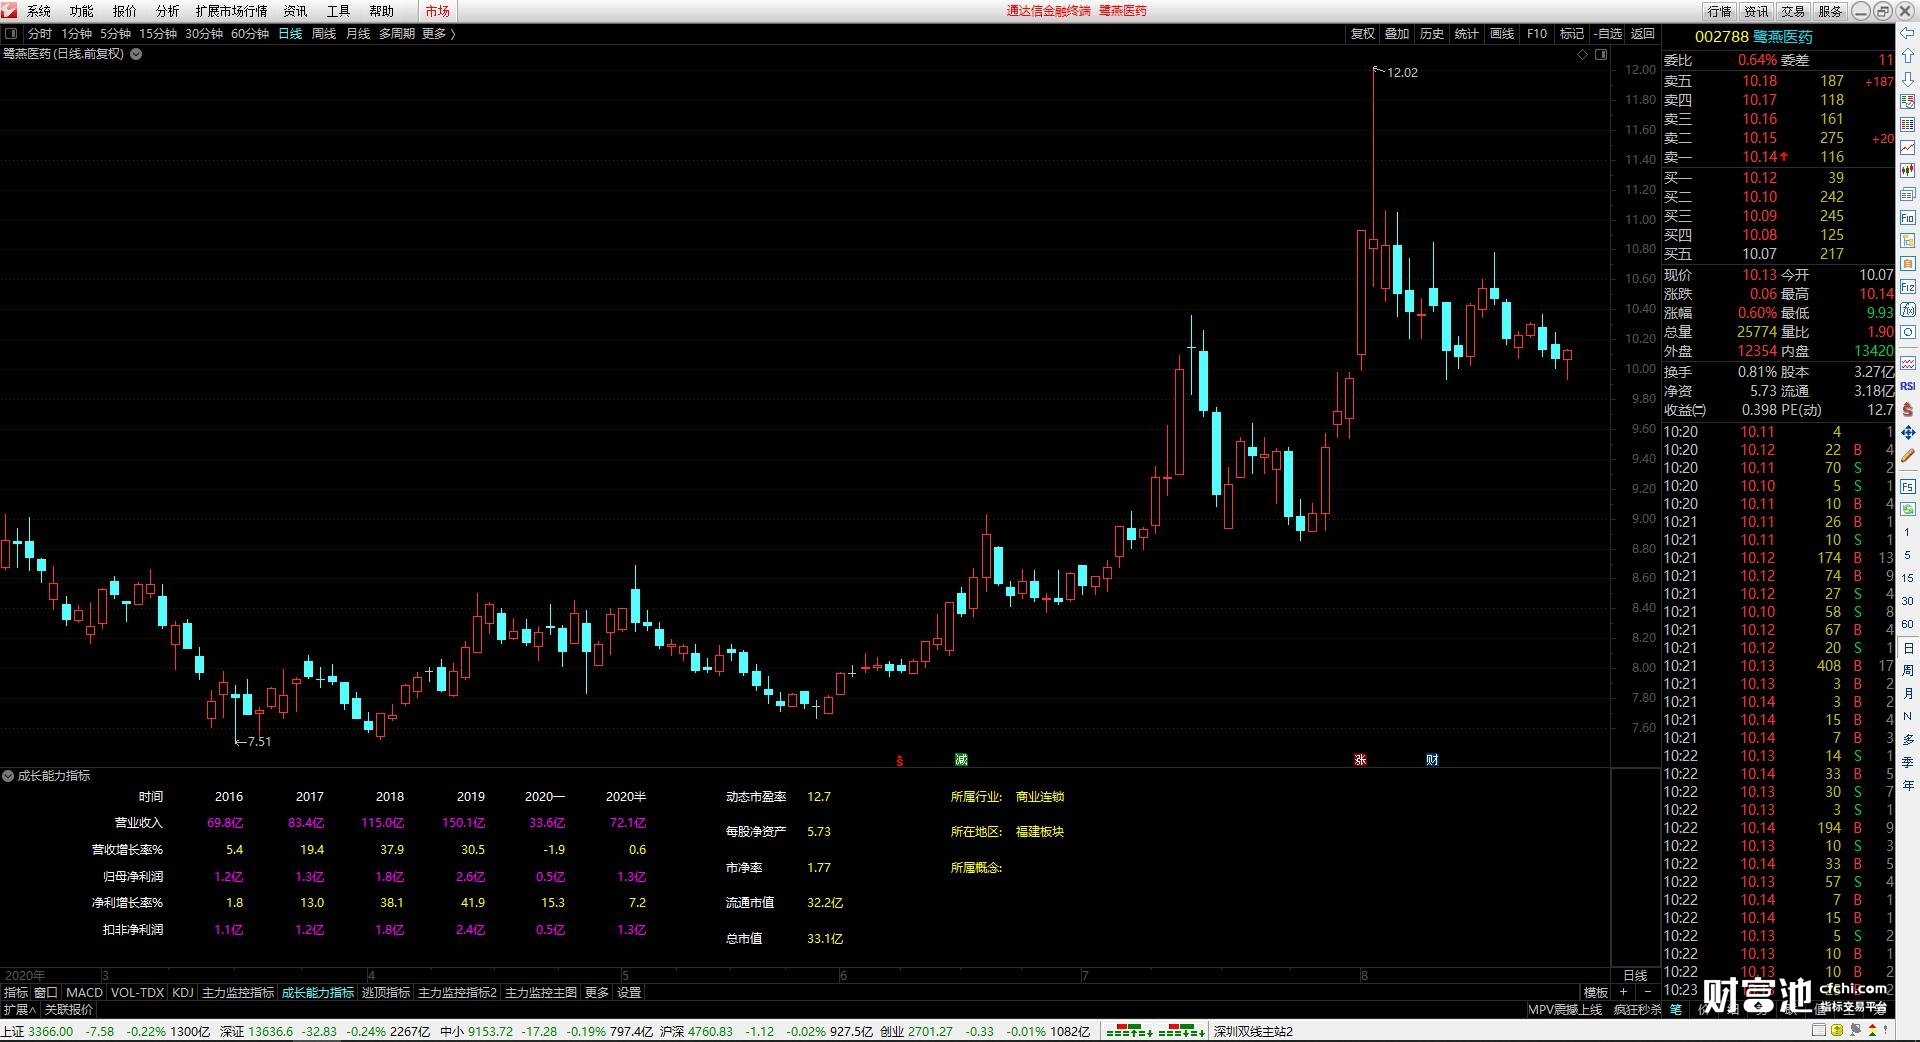Expand the dropdown arrow beside 鹭燕医药 chart title
Viewport: 1920px width, 1042px height.
(136, 54)
